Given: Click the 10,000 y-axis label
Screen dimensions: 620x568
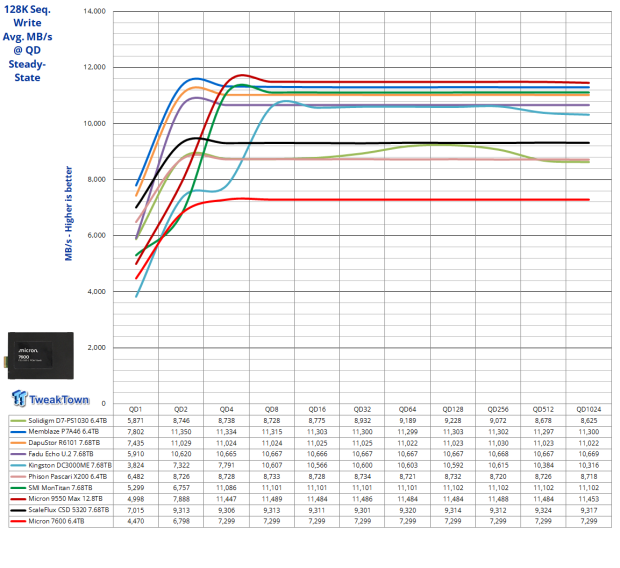Looking at the screenshot, I should (x=95, y=123).
